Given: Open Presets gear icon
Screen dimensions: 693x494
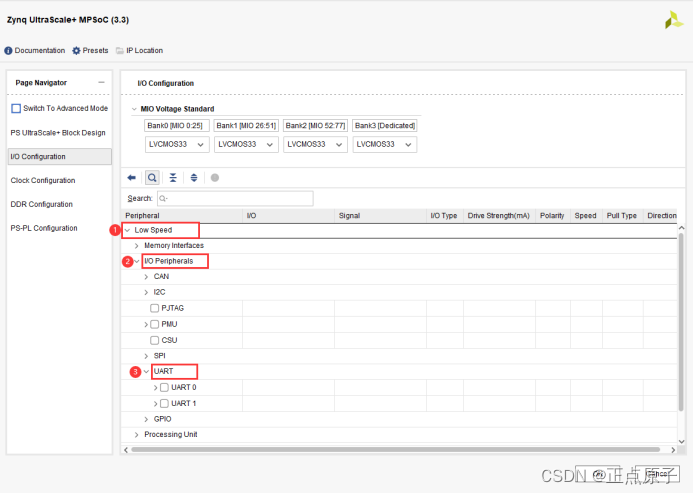Looking at the screenshot, I should coord(76,51).
